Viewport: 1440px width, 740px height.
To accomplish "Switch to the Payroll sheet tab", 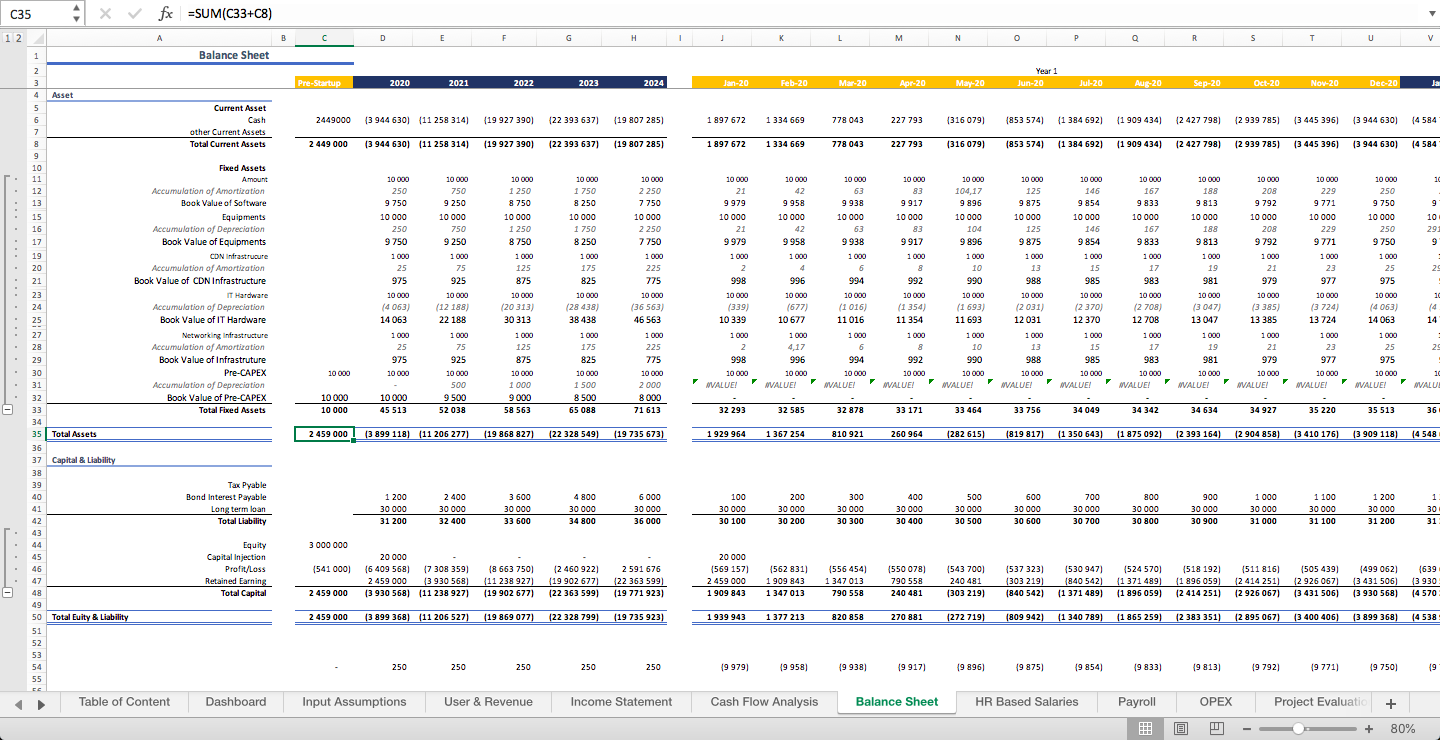I will 1137,702.
